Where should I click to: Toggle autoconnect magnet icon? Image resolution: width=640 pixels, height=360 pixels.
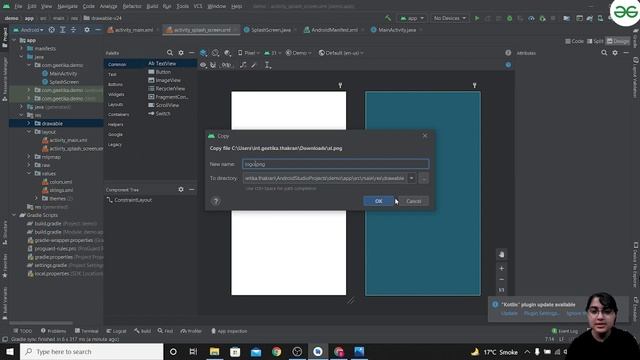pyautogui.click(x=213, y=65)
